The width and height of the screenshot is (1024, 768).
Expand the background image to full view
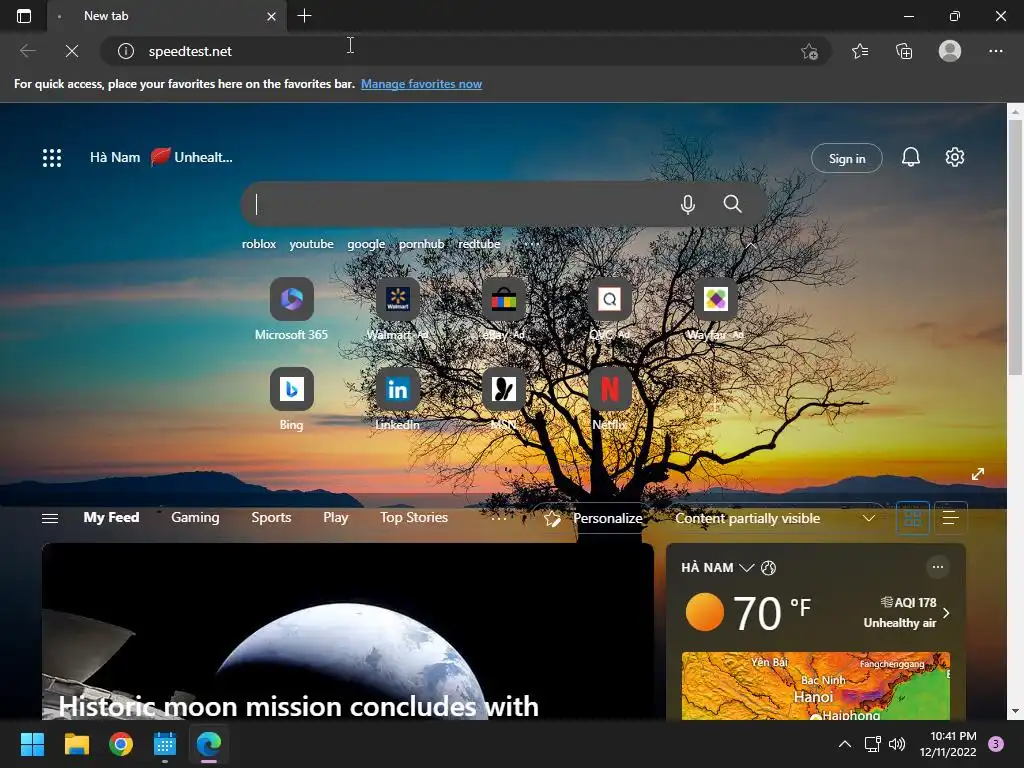[x=978, y=474]
